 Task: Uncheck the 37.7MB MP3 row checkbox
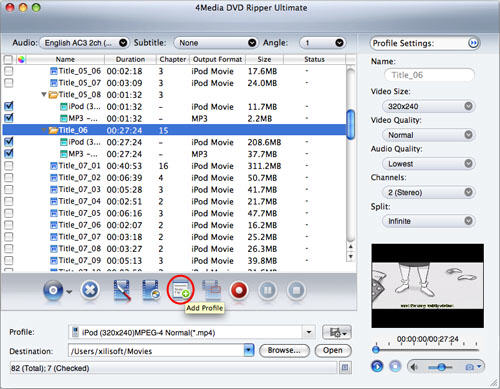(9, 154)
